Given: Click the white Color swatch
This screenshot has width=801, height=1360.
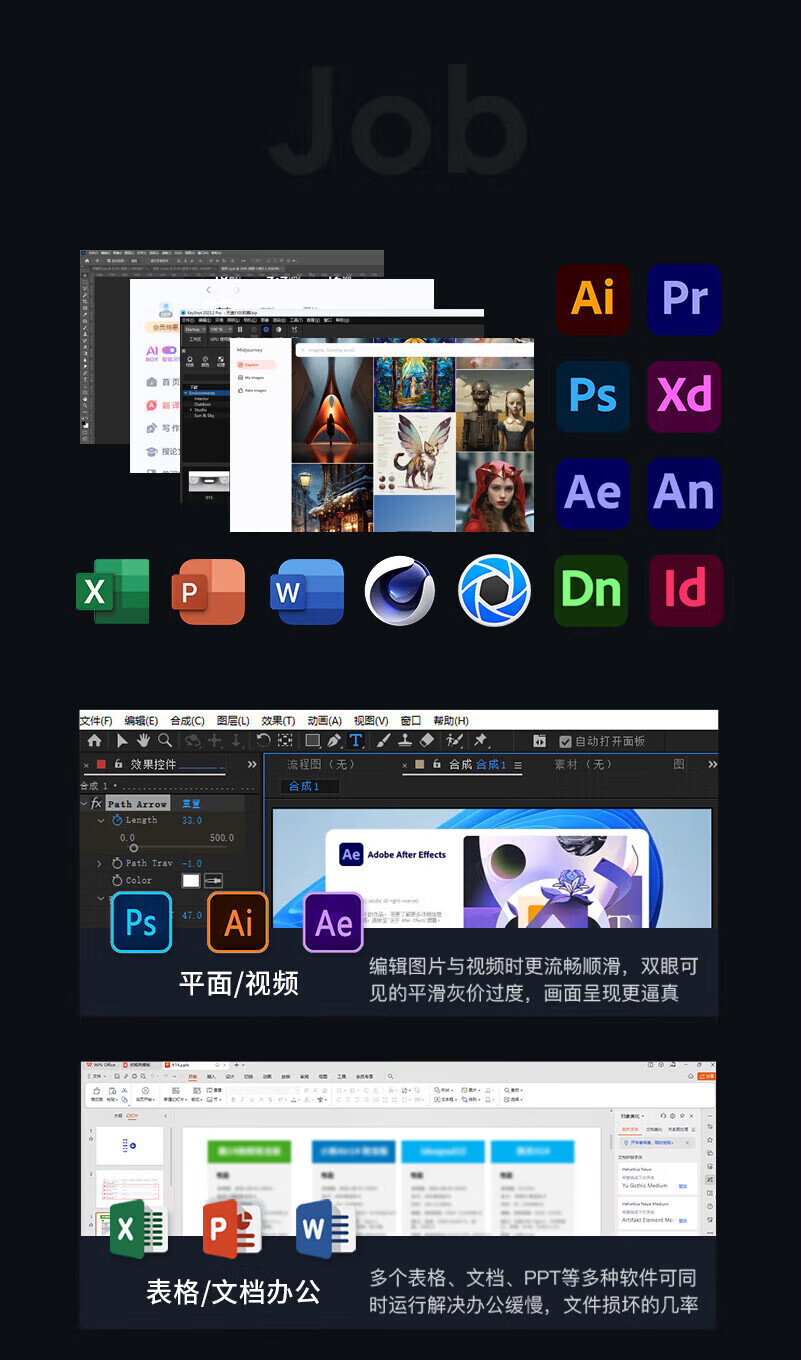Looking at the screenshot, I should [191, 881].
